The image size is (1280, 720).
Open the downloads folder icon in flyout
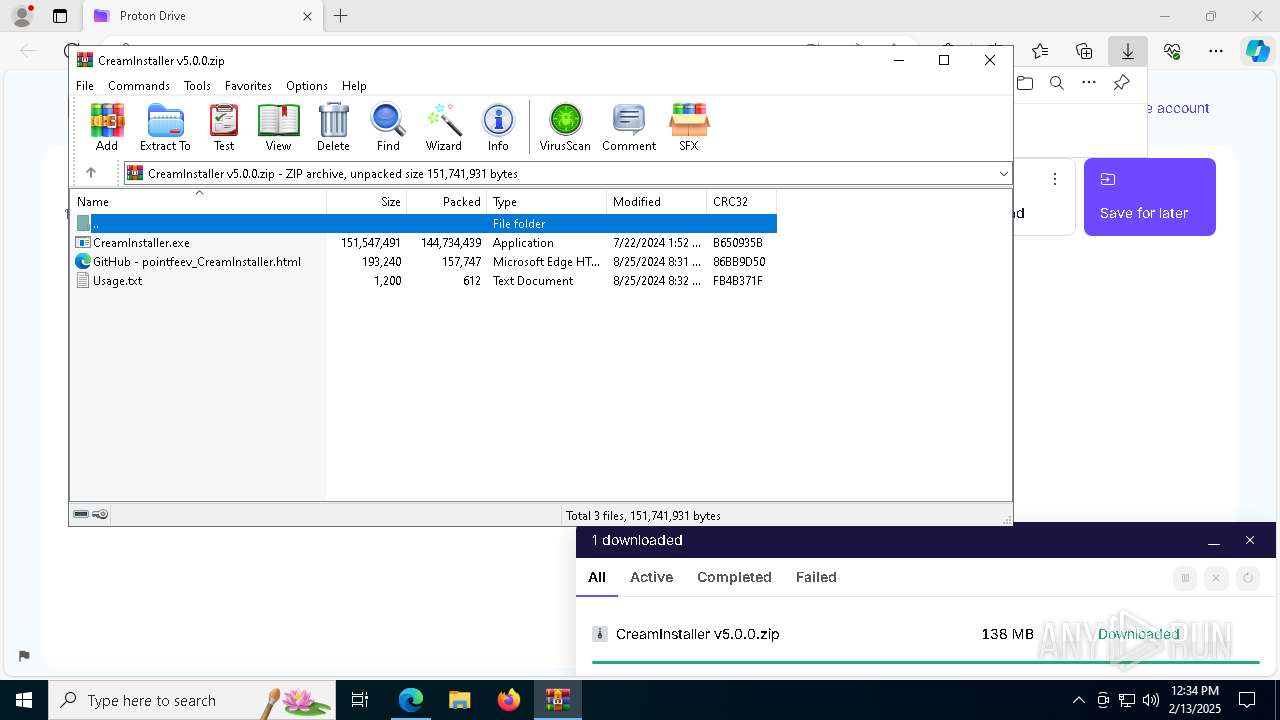1025,83
